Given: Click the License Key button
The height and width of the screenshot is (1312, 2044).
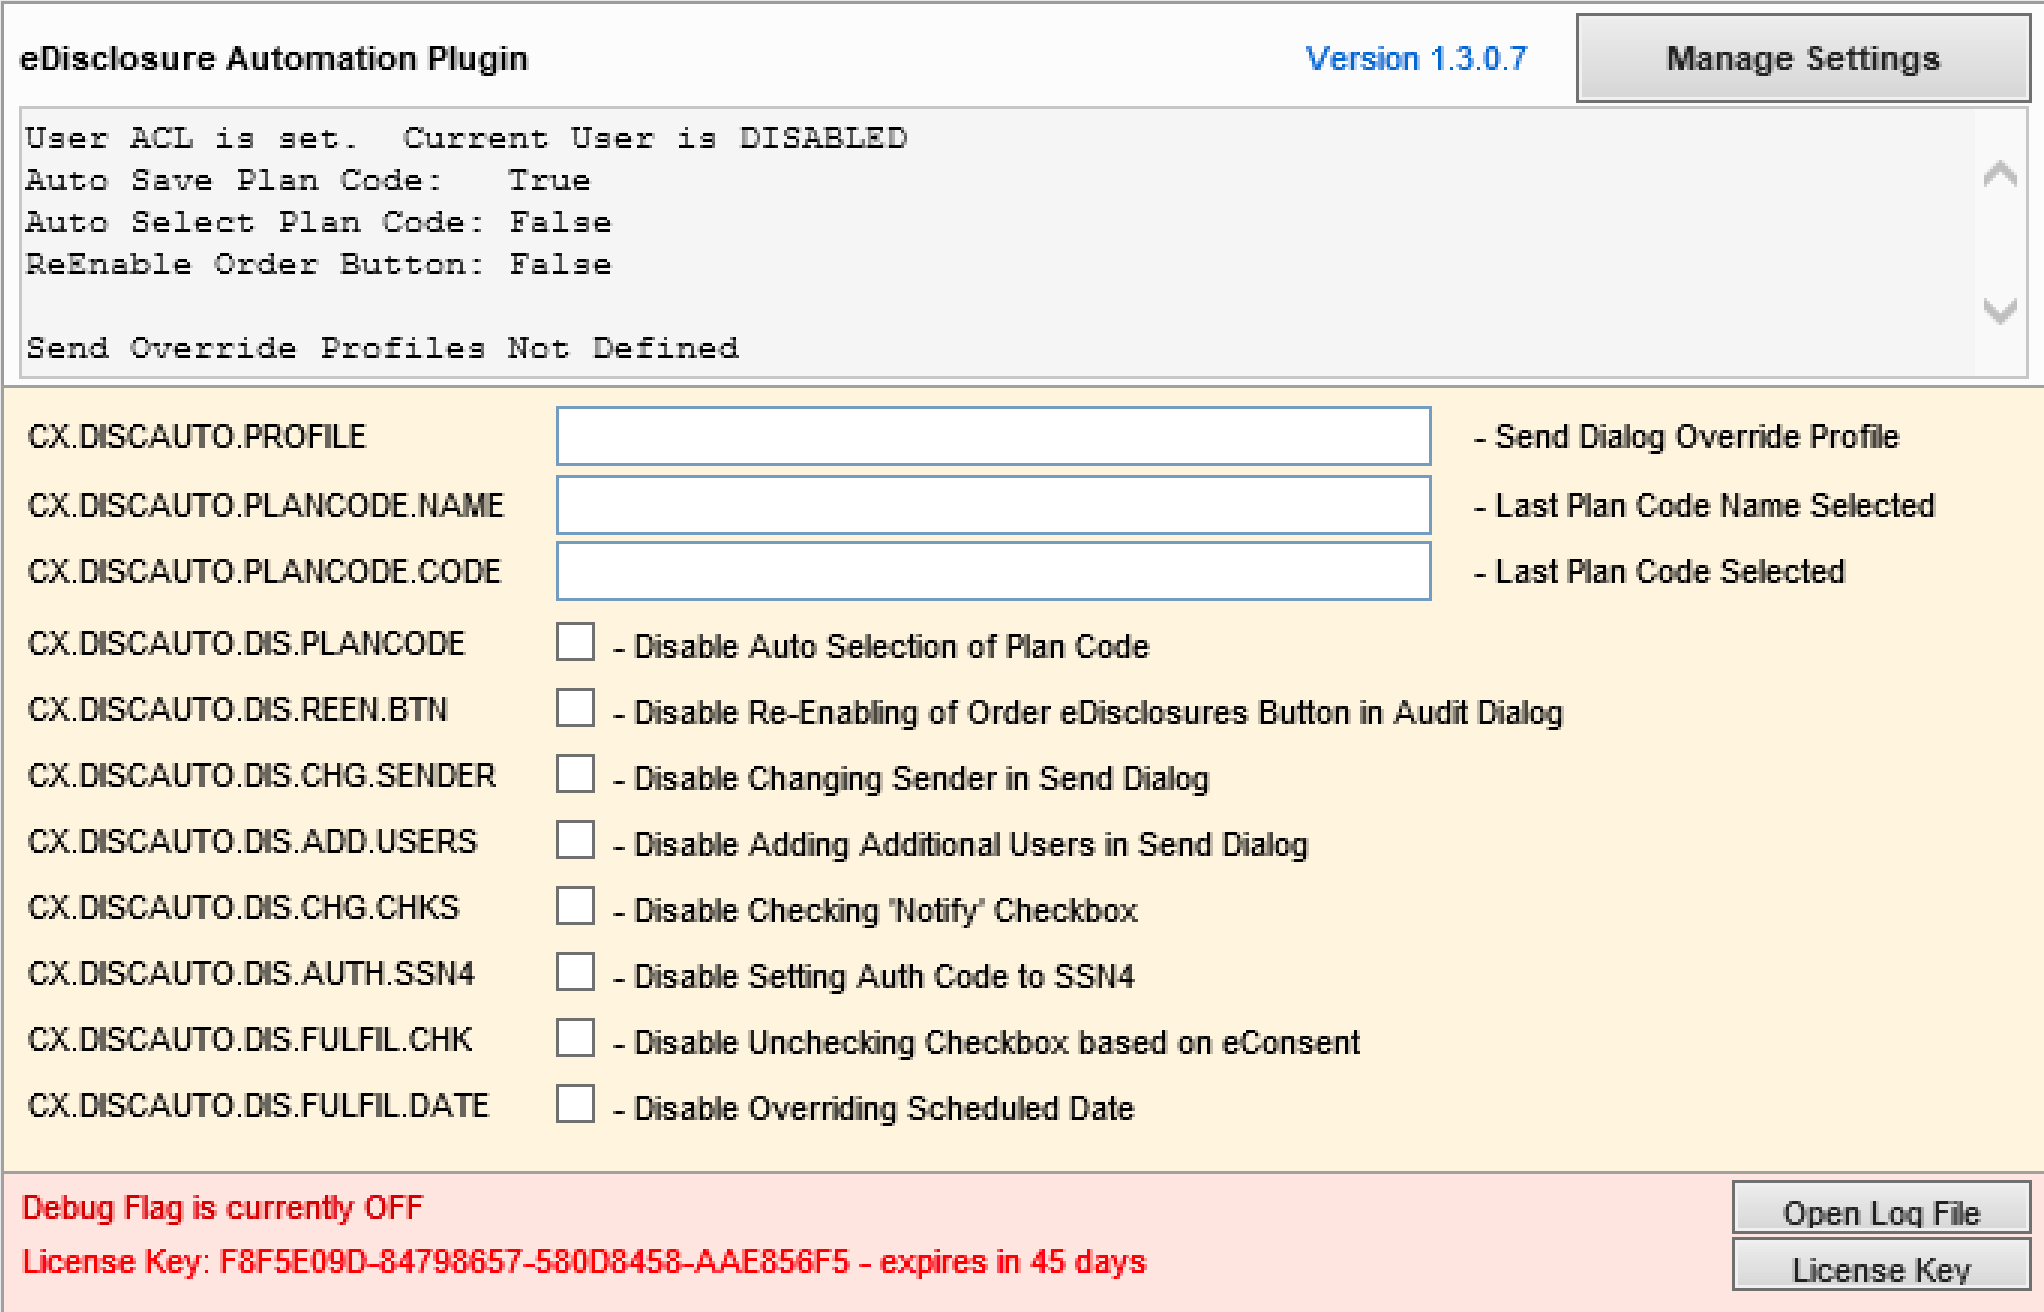Looking at the screenshot, I should pyautogui.click(x=1880, y=1268).
